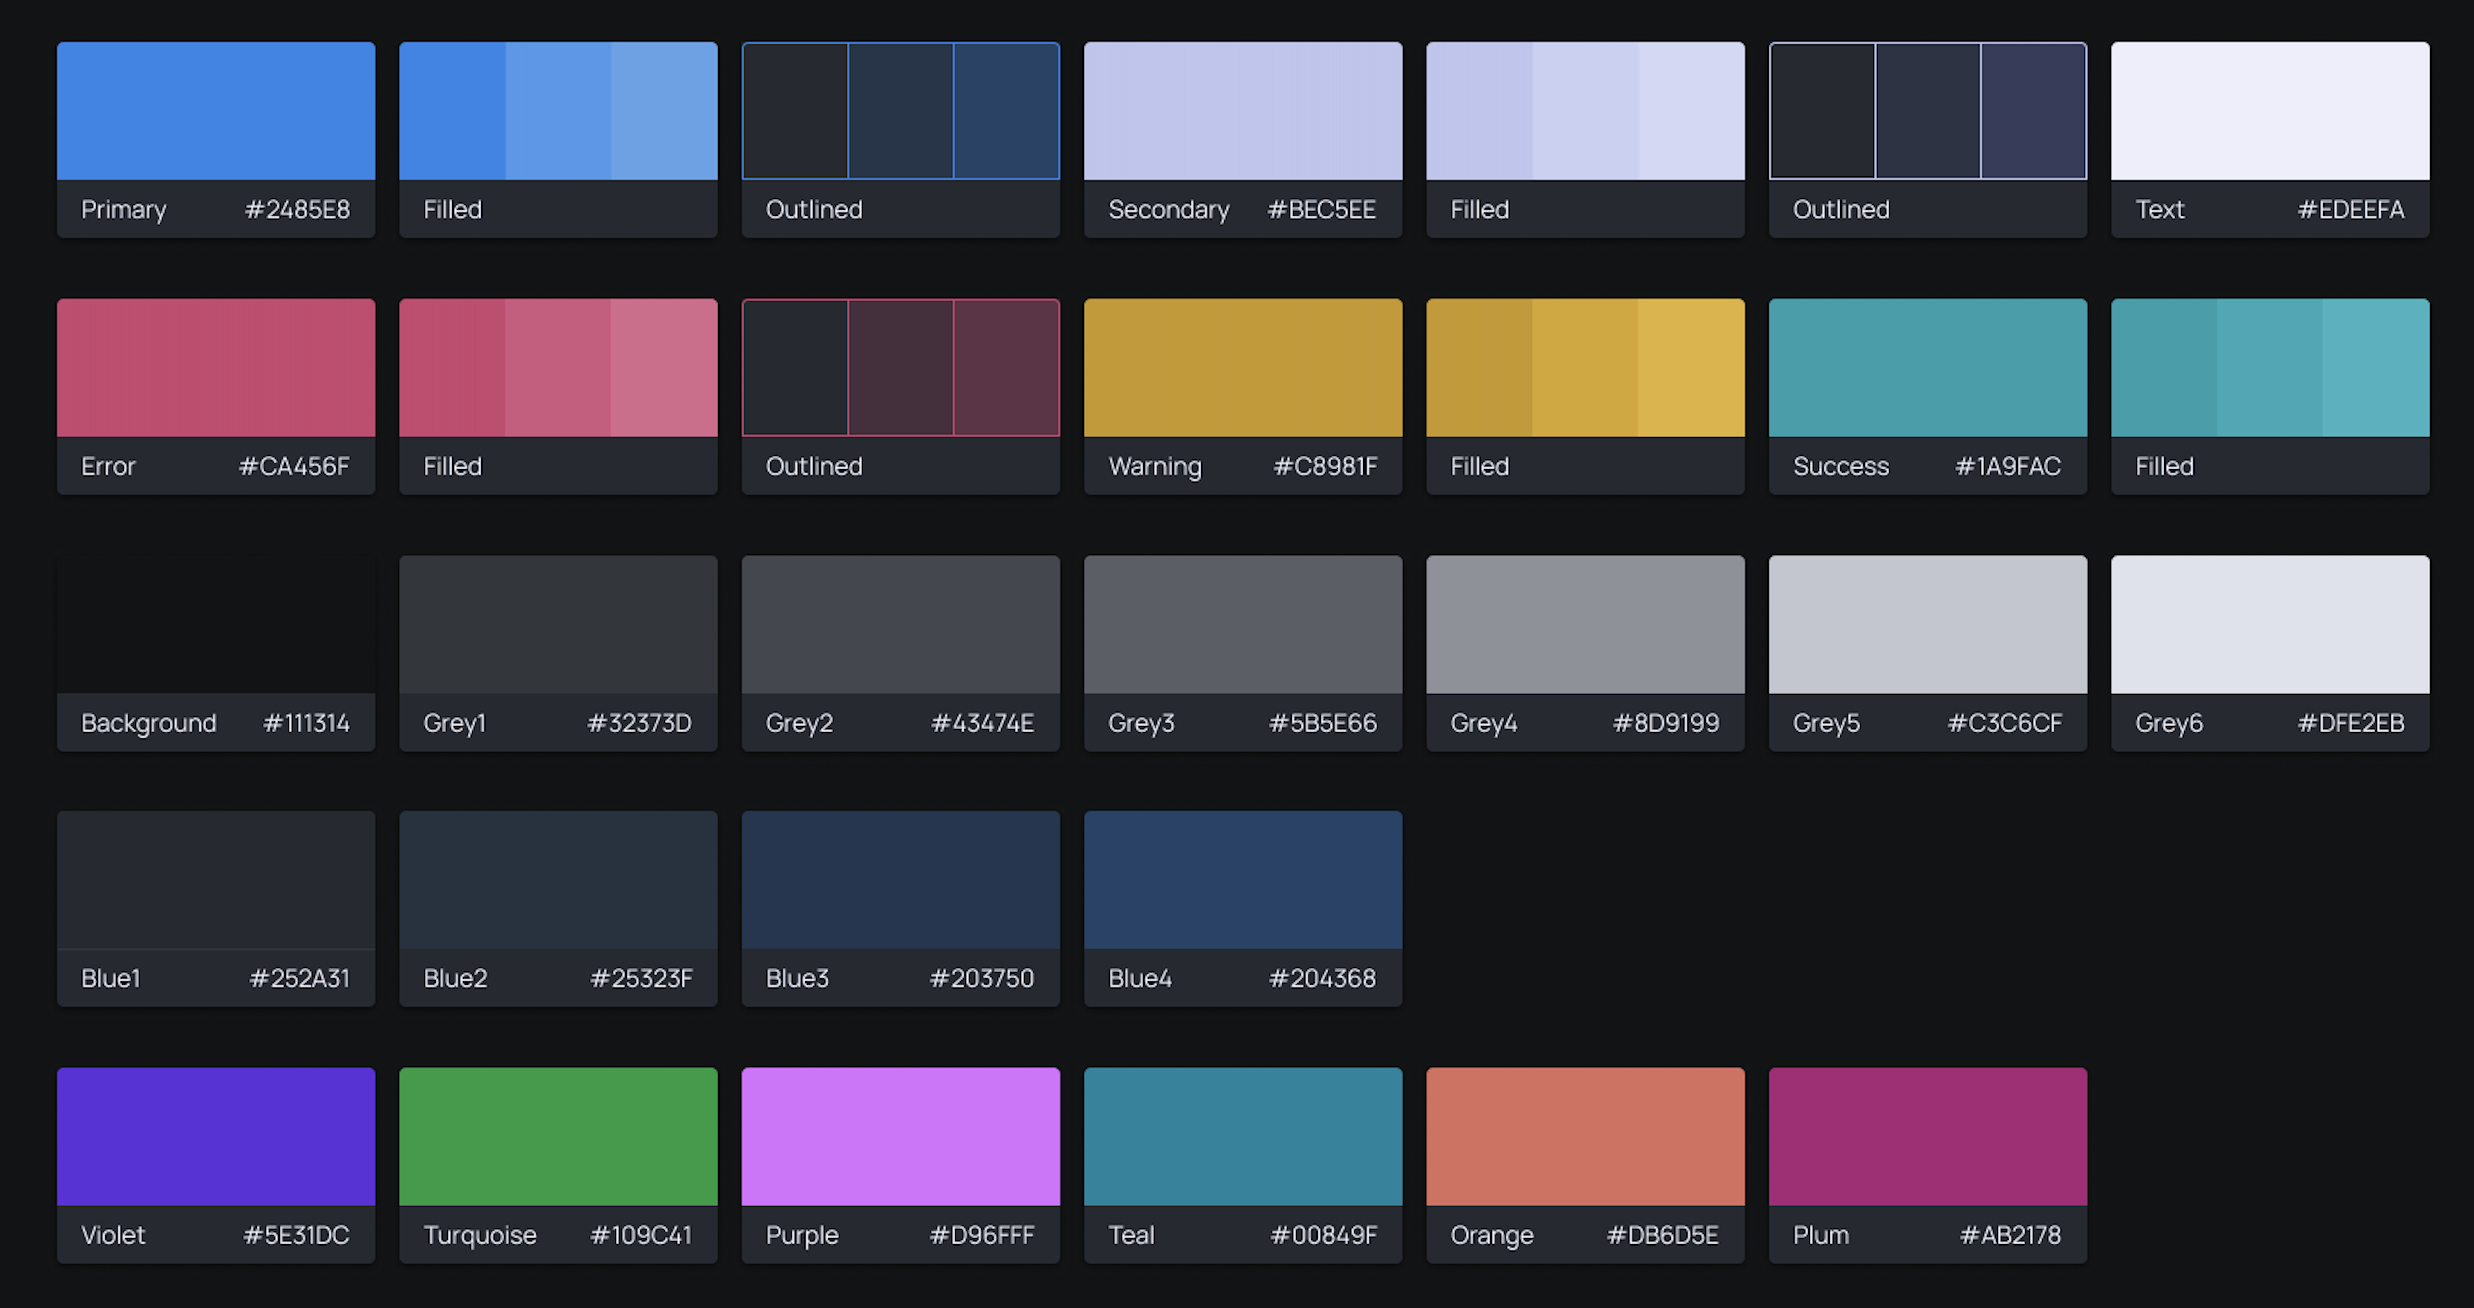
Task: Pick the blue three-shade Filled swatch
Action: pos(558,111)
